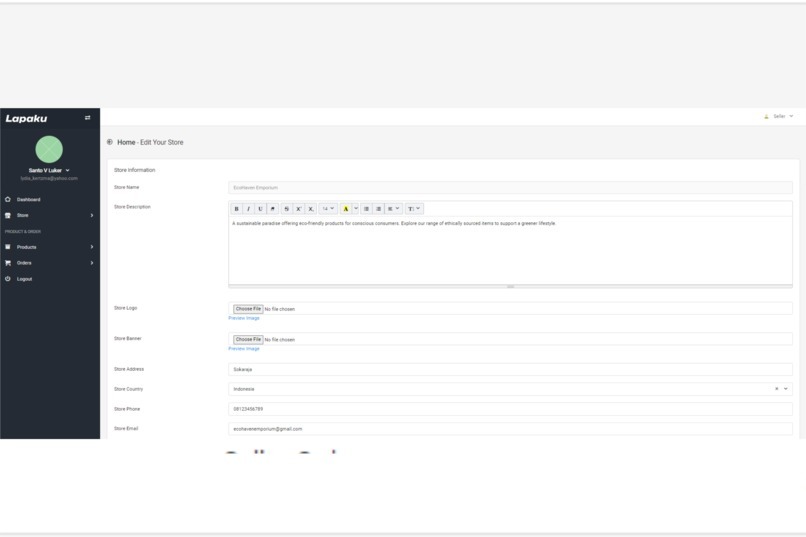Click the eraser remove-format icon
The width and height of the screenshot is (806, 537).
point(272,209)
